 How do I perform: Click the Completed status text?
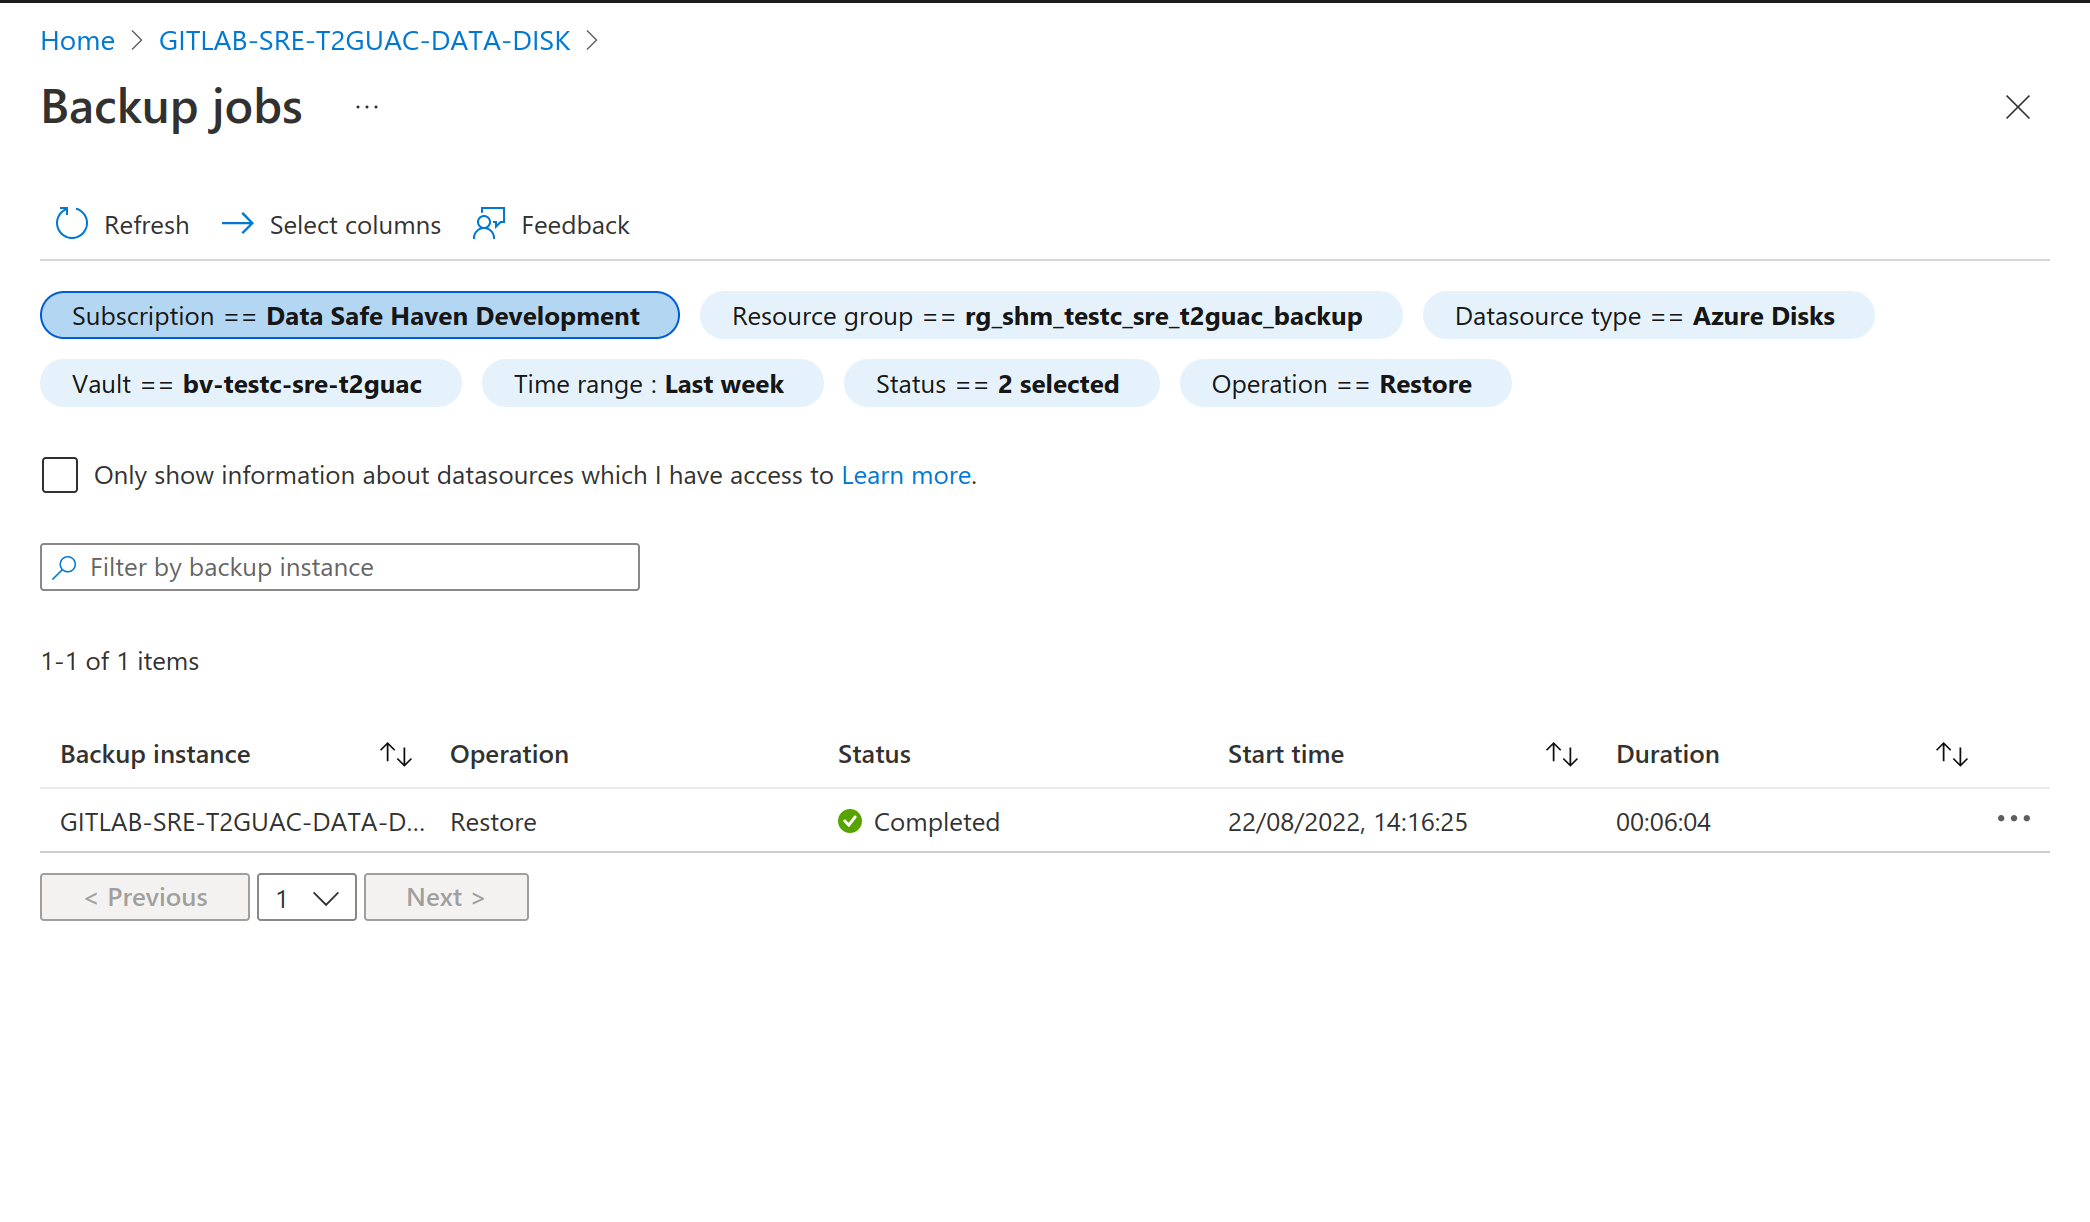(x=937, y=822)
